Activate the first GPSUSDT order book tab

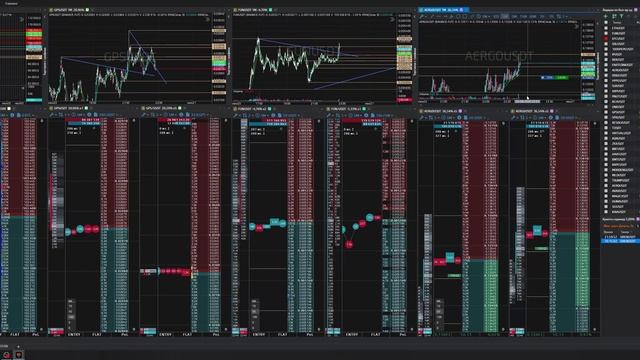pyautogui.click(x=69, y=109)
